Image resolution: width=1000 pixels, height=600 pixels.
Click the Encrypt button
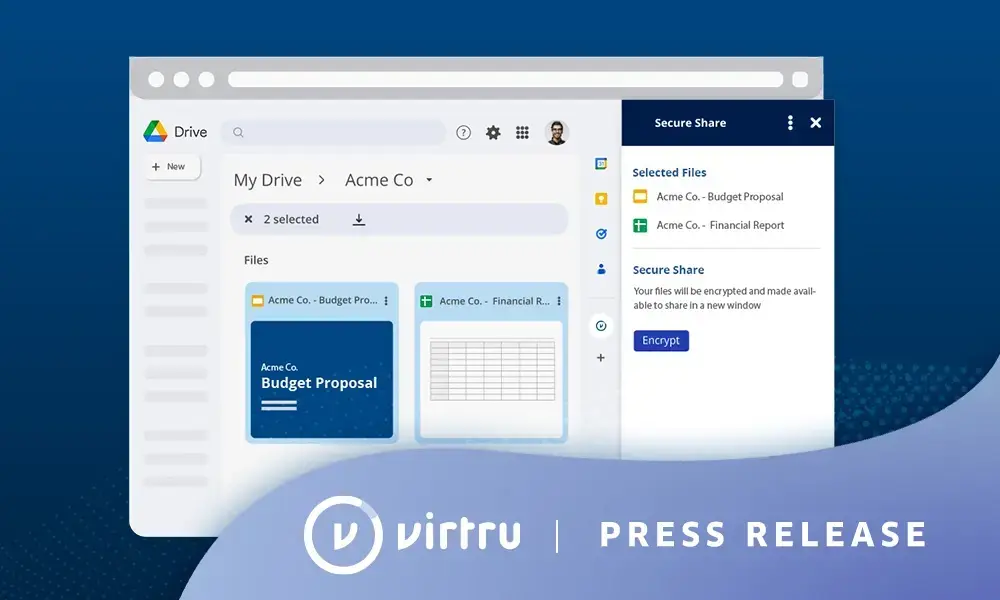[x=661, y=340]
